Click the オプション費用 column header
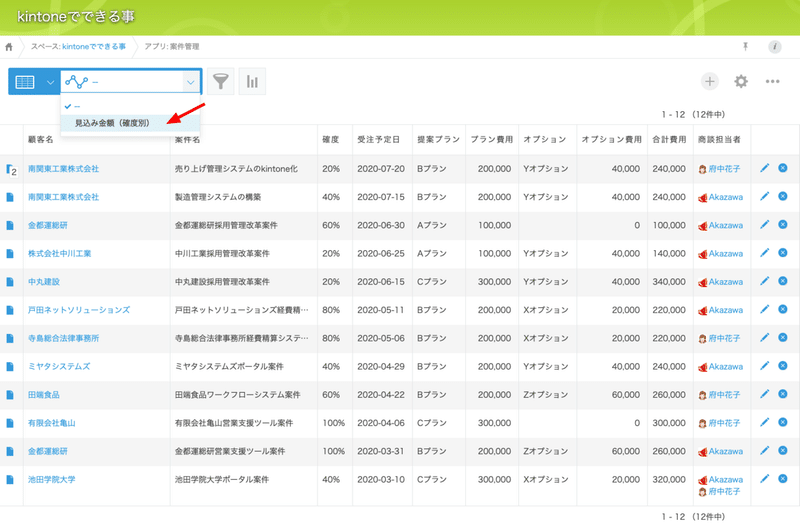Screen dimensions: 800x526 611,139
